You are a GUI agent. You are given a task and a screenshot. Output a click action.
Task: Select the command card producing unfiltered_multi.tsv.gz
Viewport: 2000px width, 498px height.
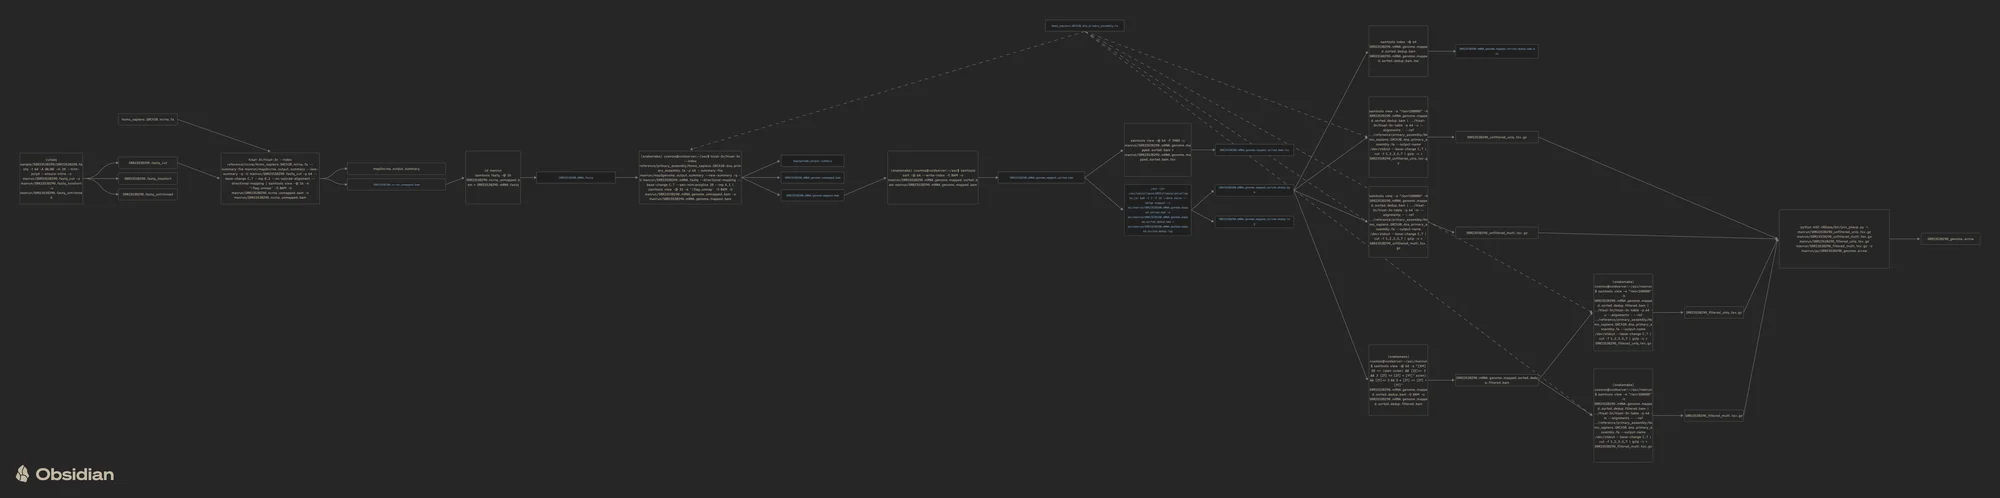(1398, 222)
